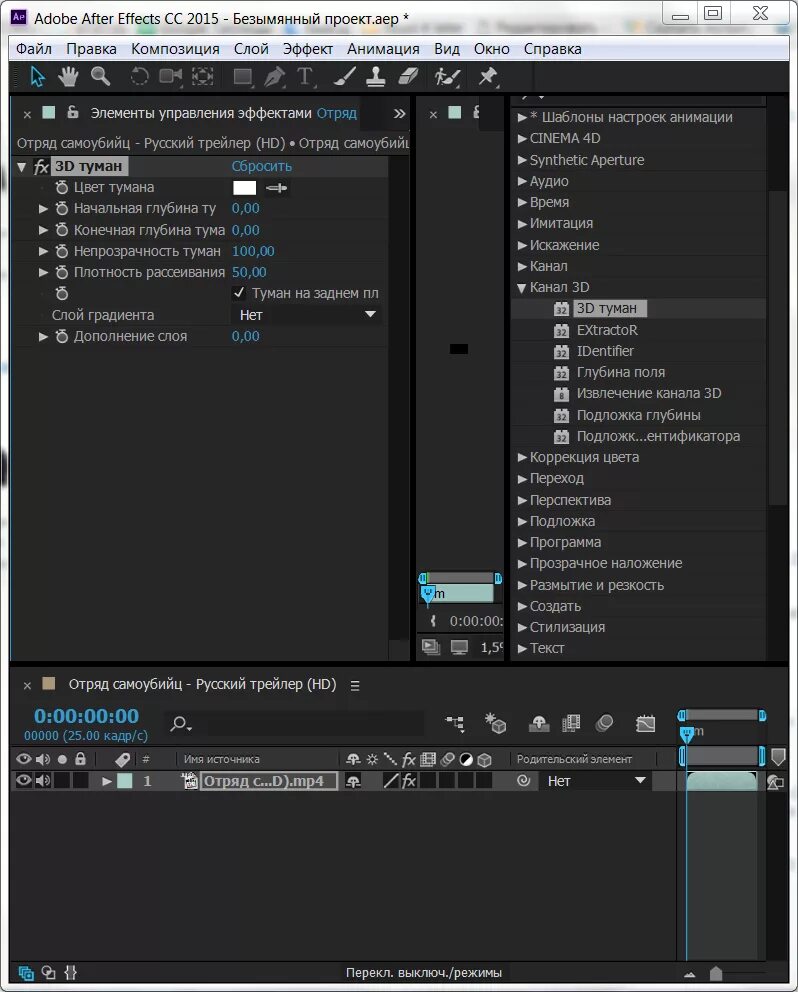The image size is (798, 992).
Task: Open the Файл menu
Action: click(34, 49)
